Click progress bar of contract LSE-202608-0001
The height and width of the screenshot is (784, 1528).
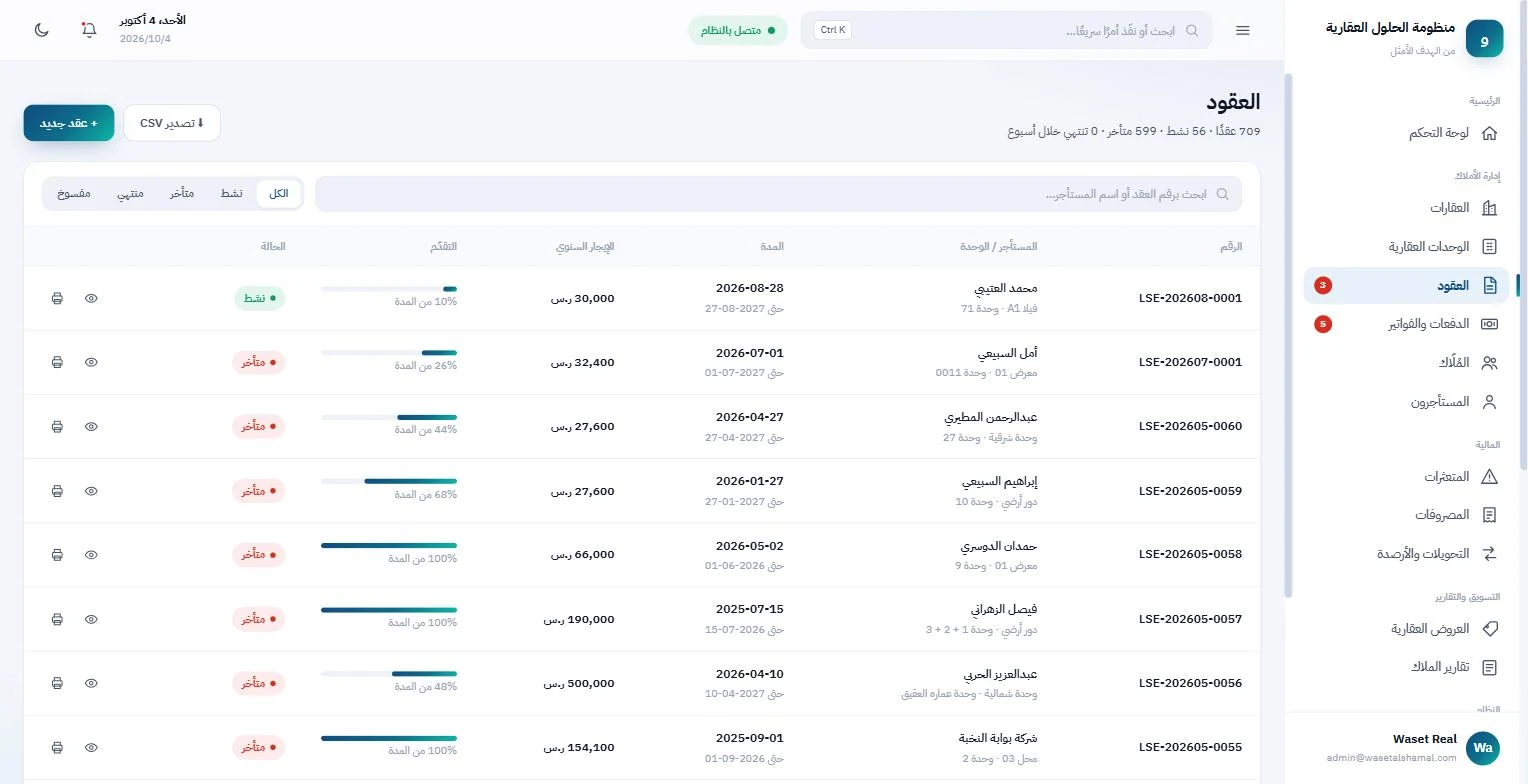389,289
